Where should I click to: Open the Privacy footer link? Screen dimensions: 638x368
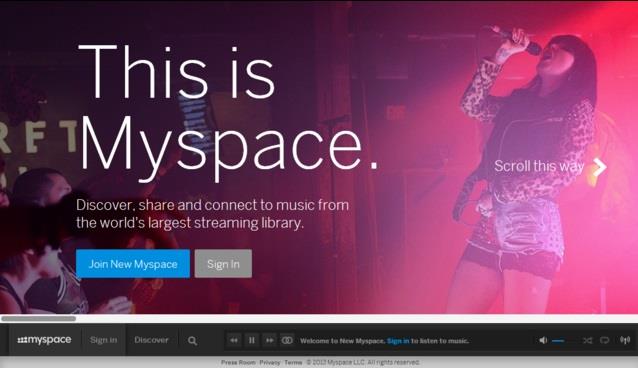click(270, 362)
